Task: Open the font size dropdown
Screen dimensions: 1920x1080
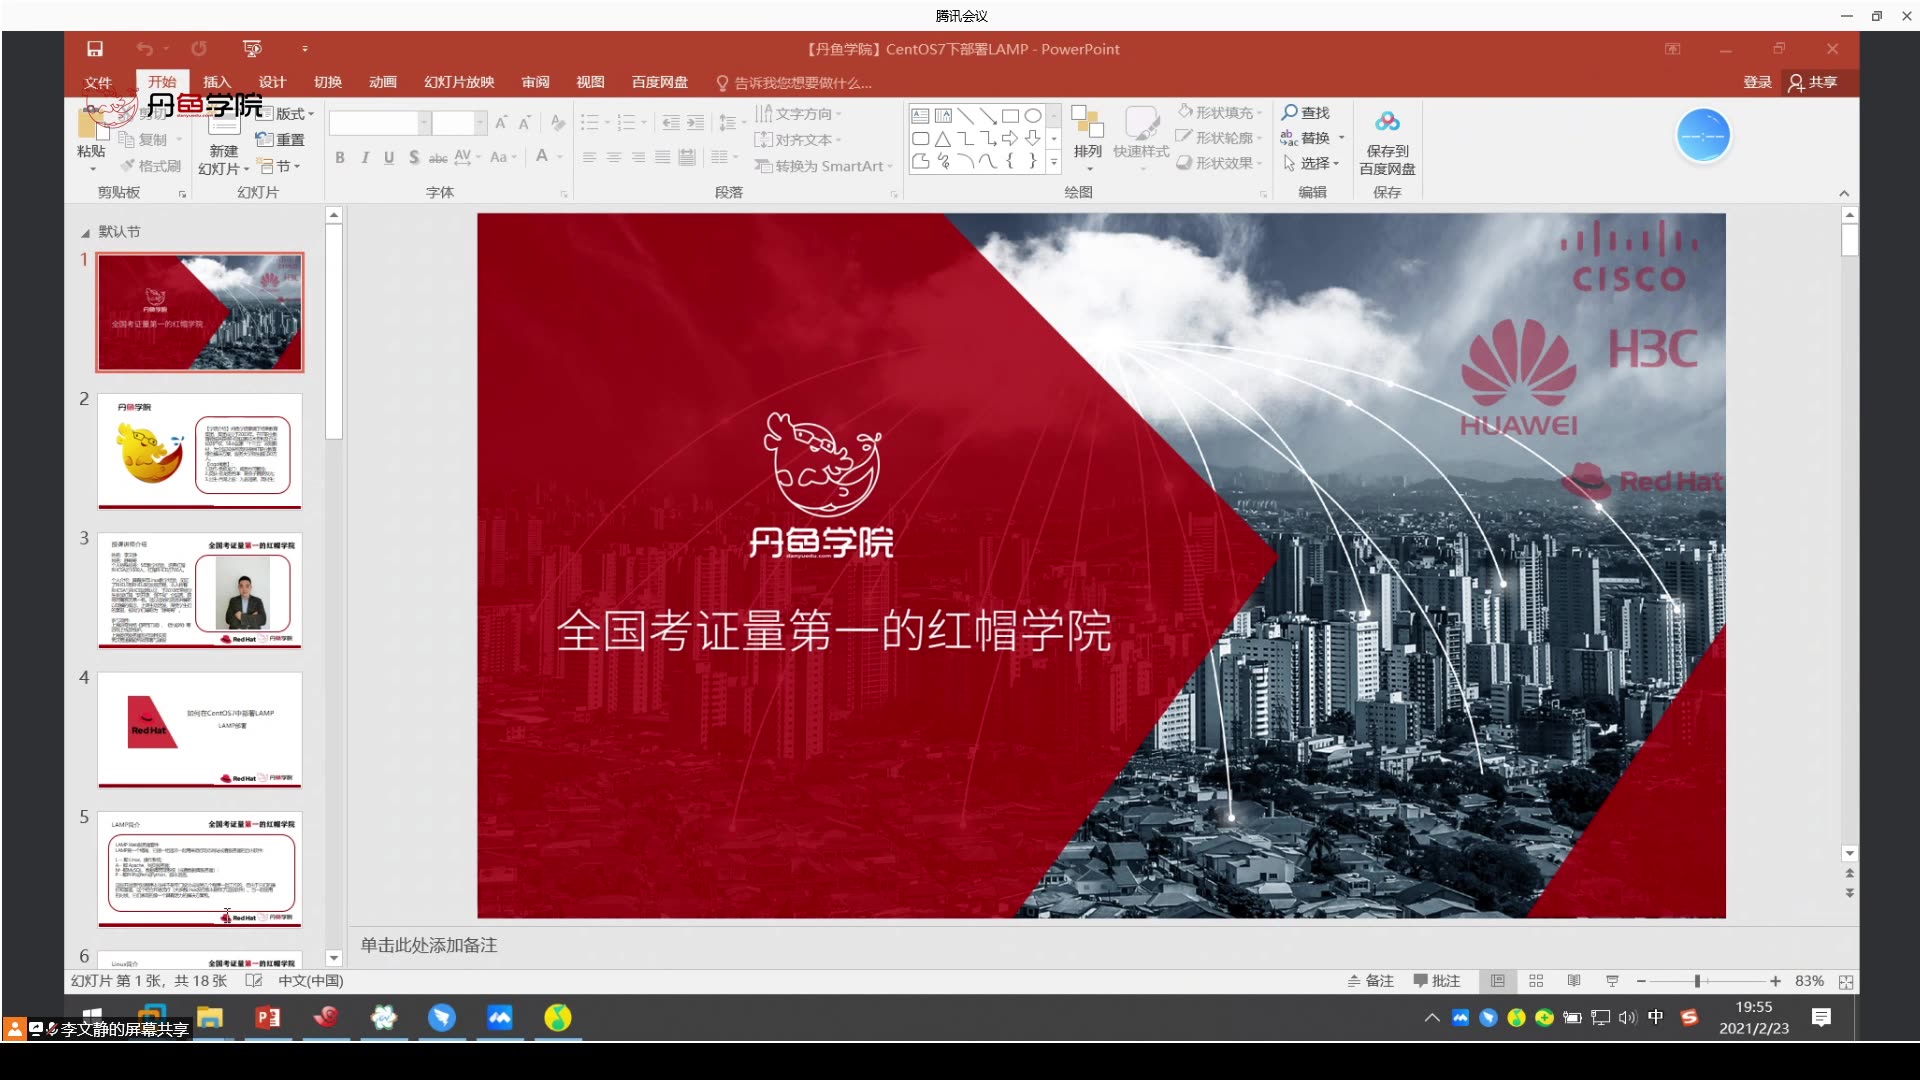Action: tap(478, 122)
